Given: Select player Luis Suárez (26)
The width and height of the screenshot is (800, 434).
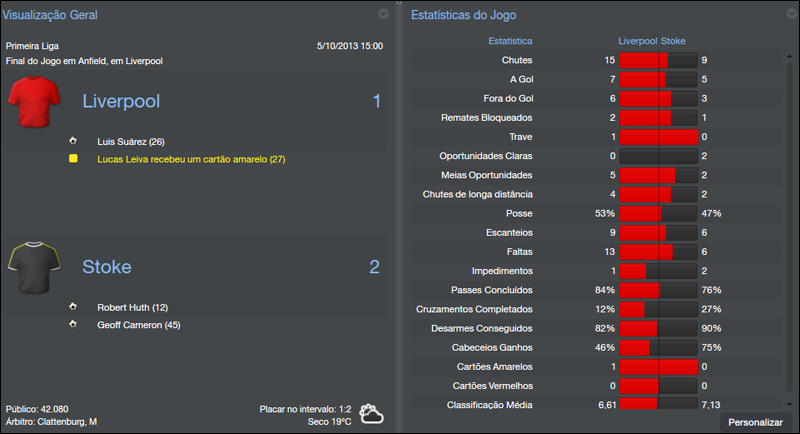Looking at the screenshot, I should coord(131,142).
